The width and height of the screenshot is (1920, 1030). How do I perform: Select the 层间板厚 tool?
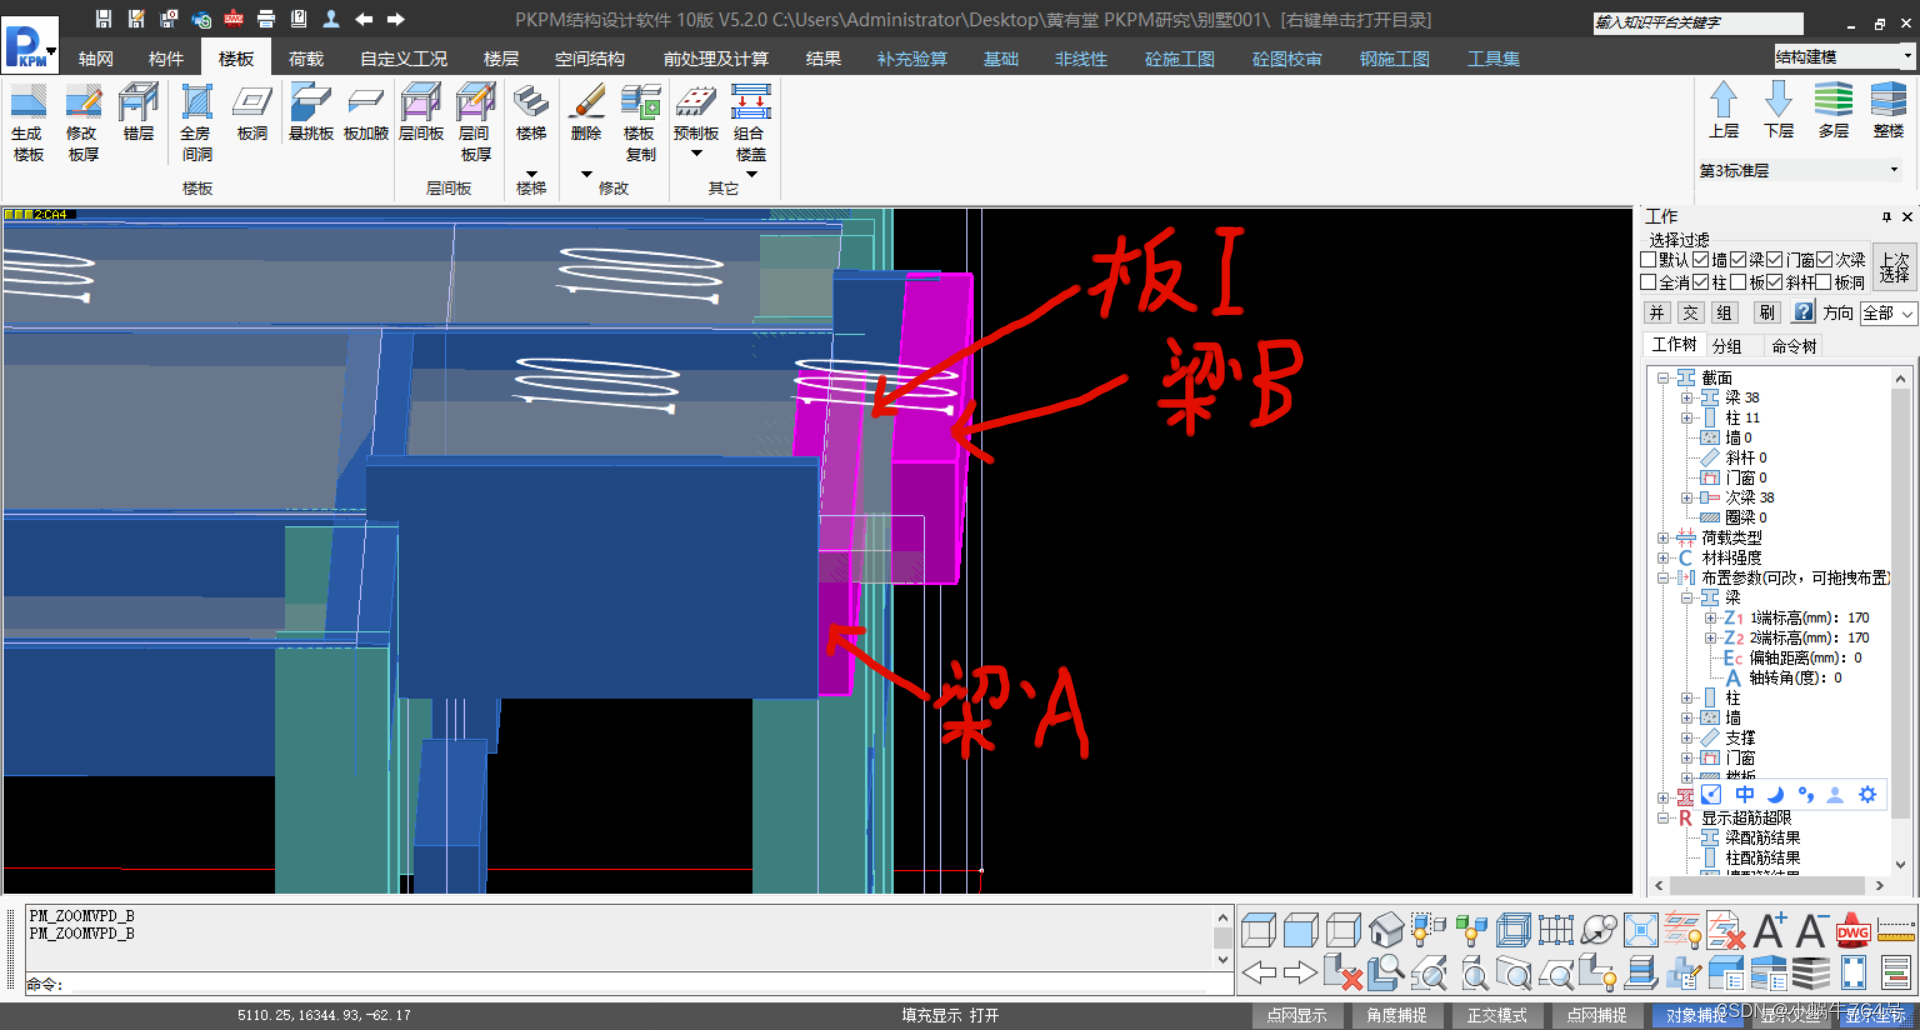[x=475, y=103]
